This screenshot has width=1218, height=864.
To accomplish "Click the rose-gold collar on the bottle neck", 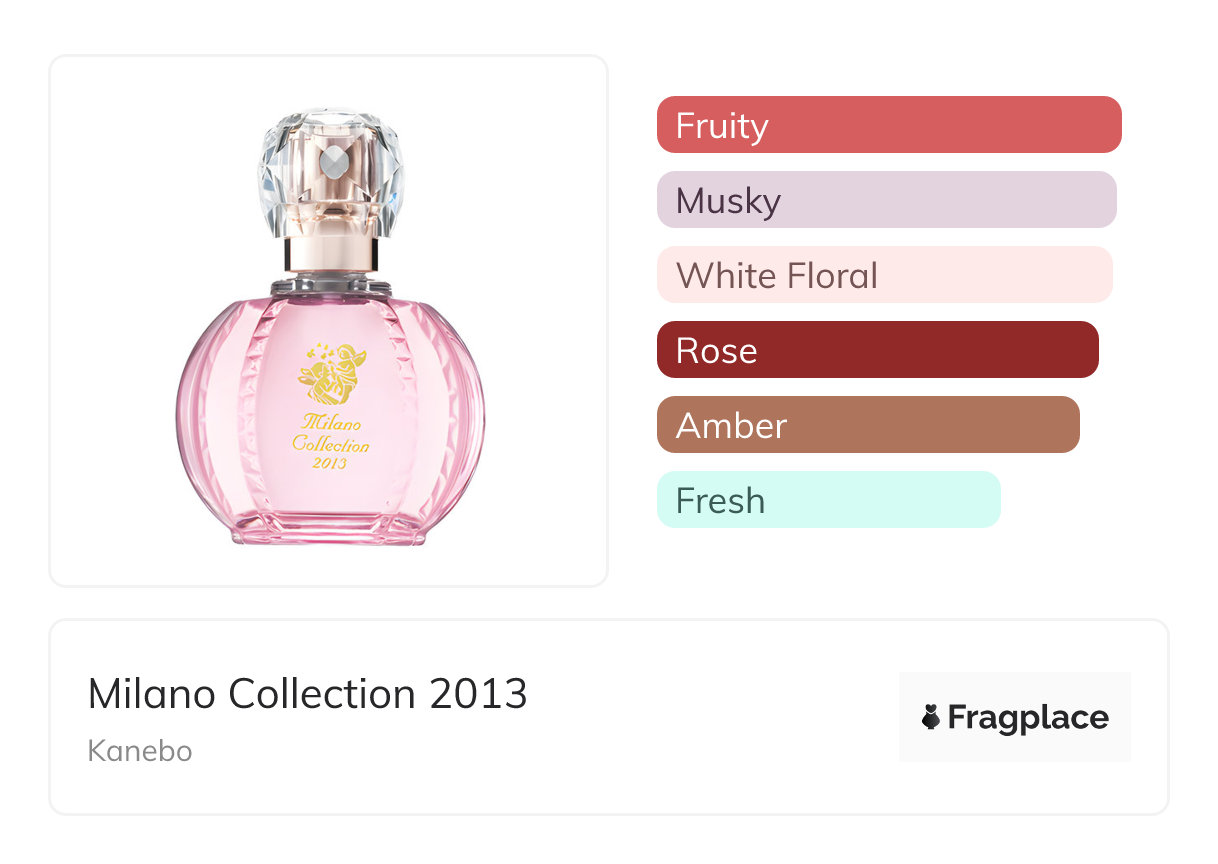I will coord(330,254).
